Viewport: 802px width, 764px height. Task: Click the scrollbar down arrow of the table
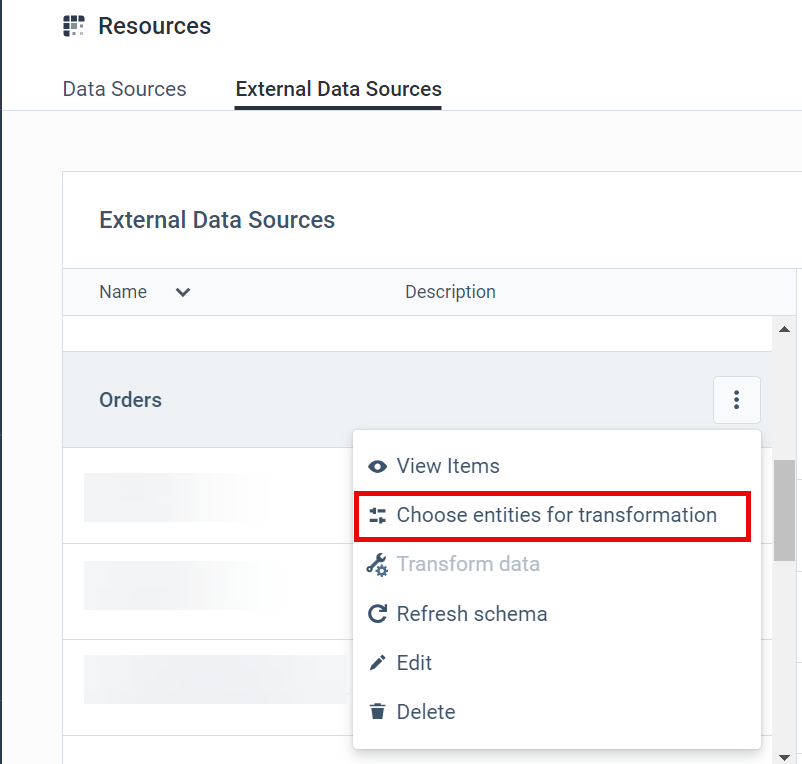pyautogui.click(x=784, y=757)
